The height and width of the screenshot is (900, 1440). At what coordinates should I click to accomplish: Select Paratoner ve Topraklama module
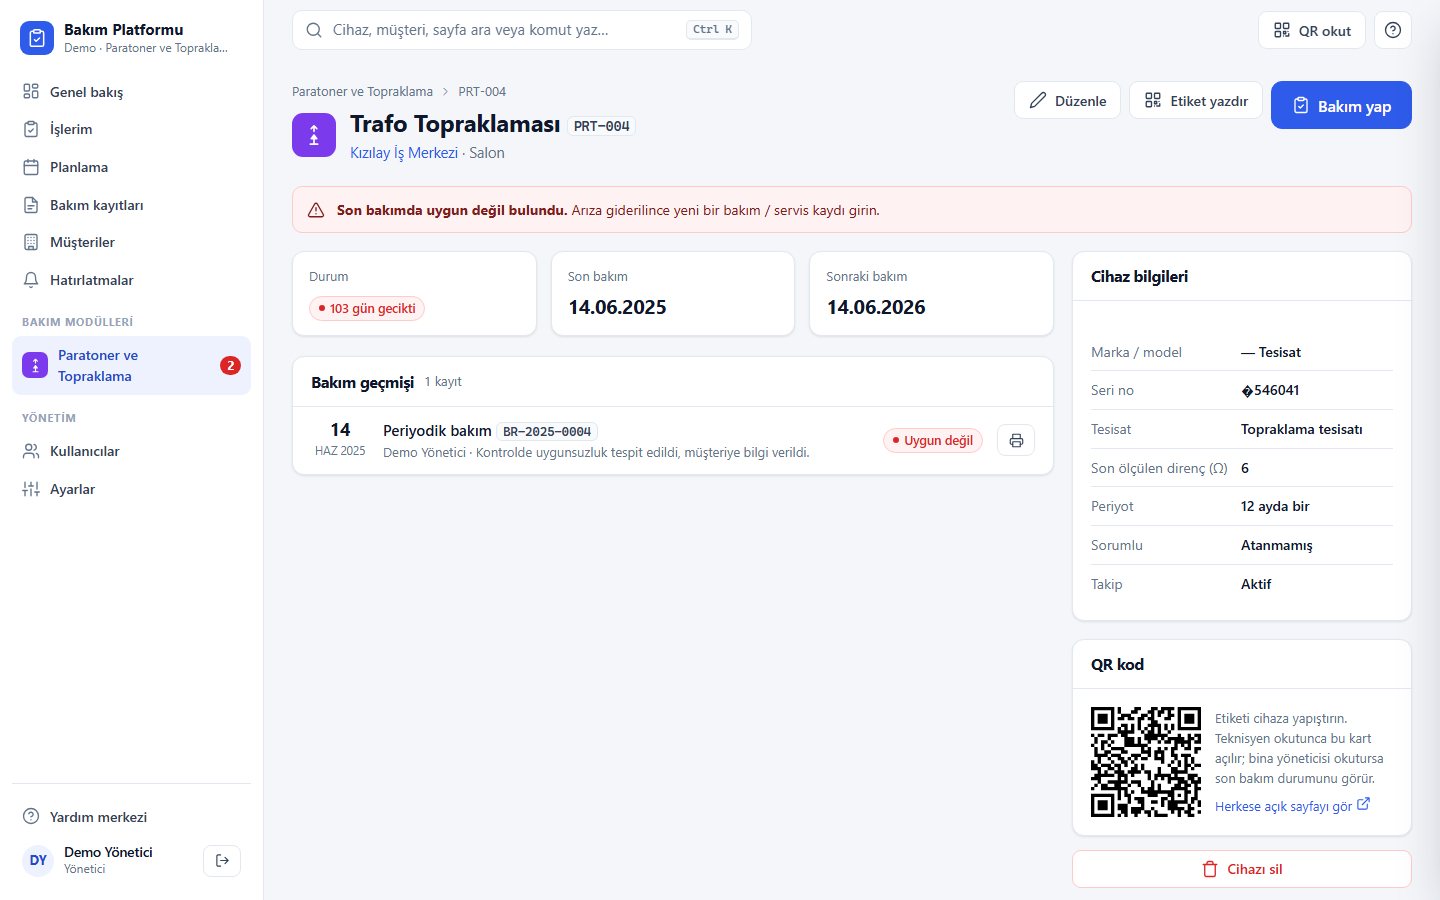[x=131, y=366]
